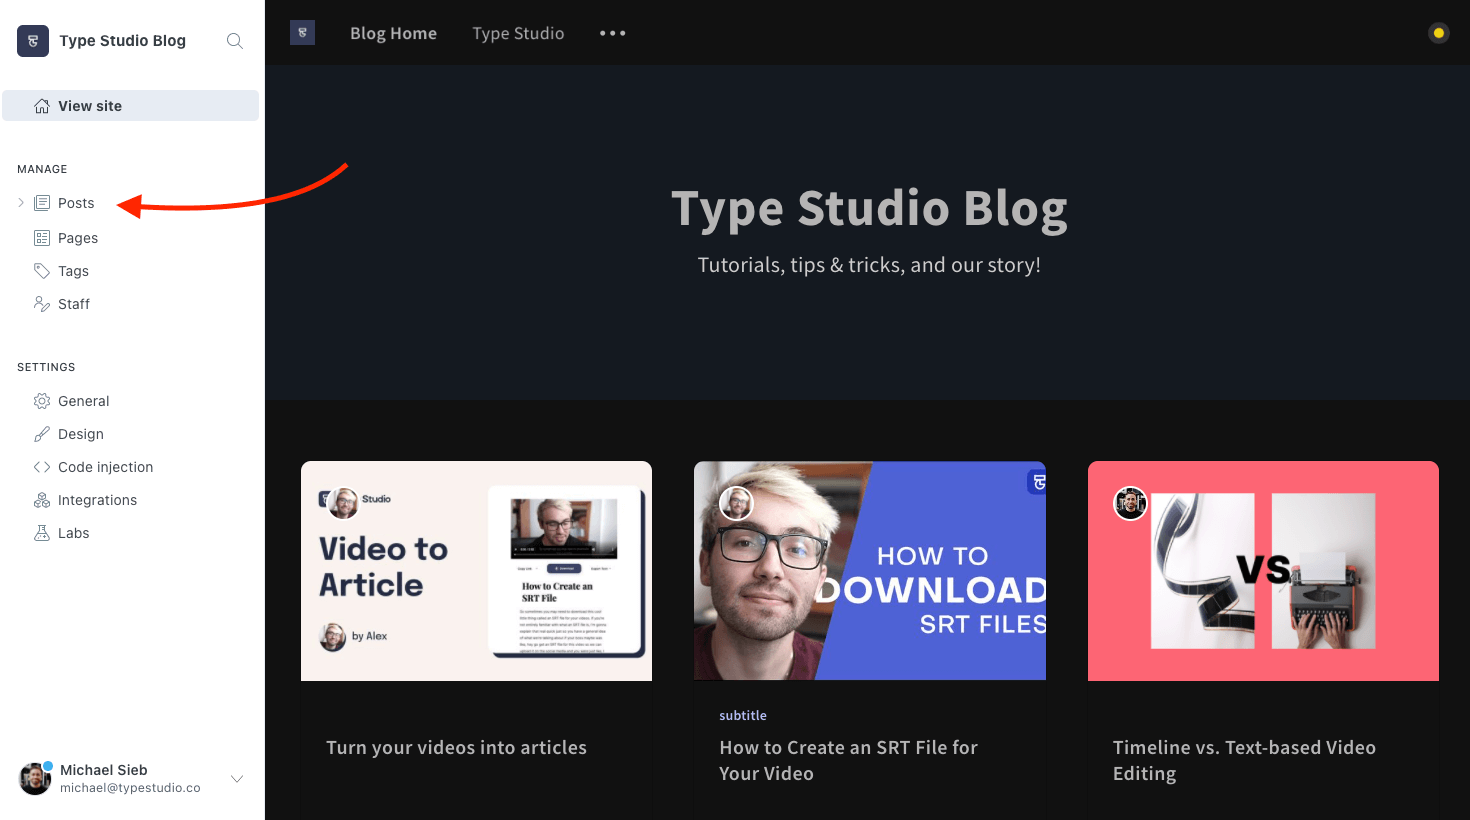Open search with the magnifier icon
1470x820 pixels.
click(235, 41)
